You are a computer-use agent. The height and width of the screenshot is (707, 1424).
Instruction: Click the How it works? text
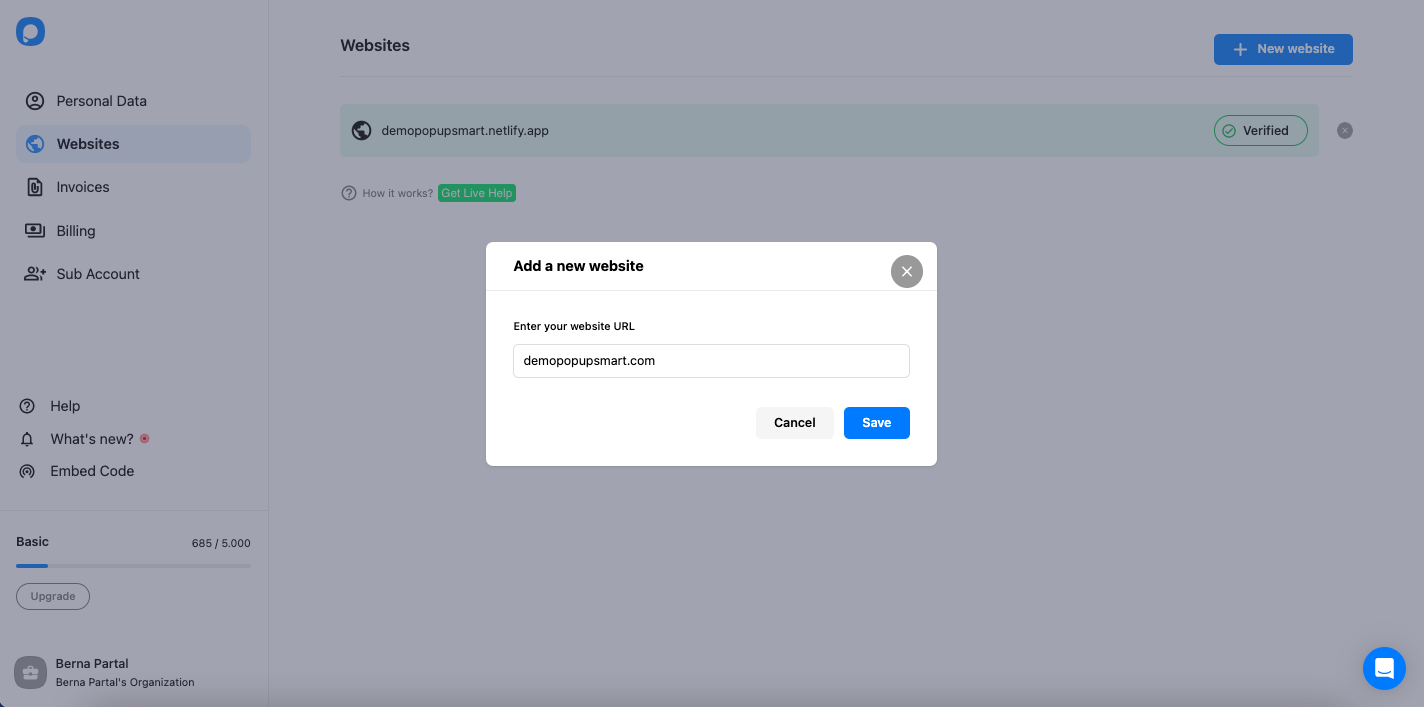[x=398, y=193]
